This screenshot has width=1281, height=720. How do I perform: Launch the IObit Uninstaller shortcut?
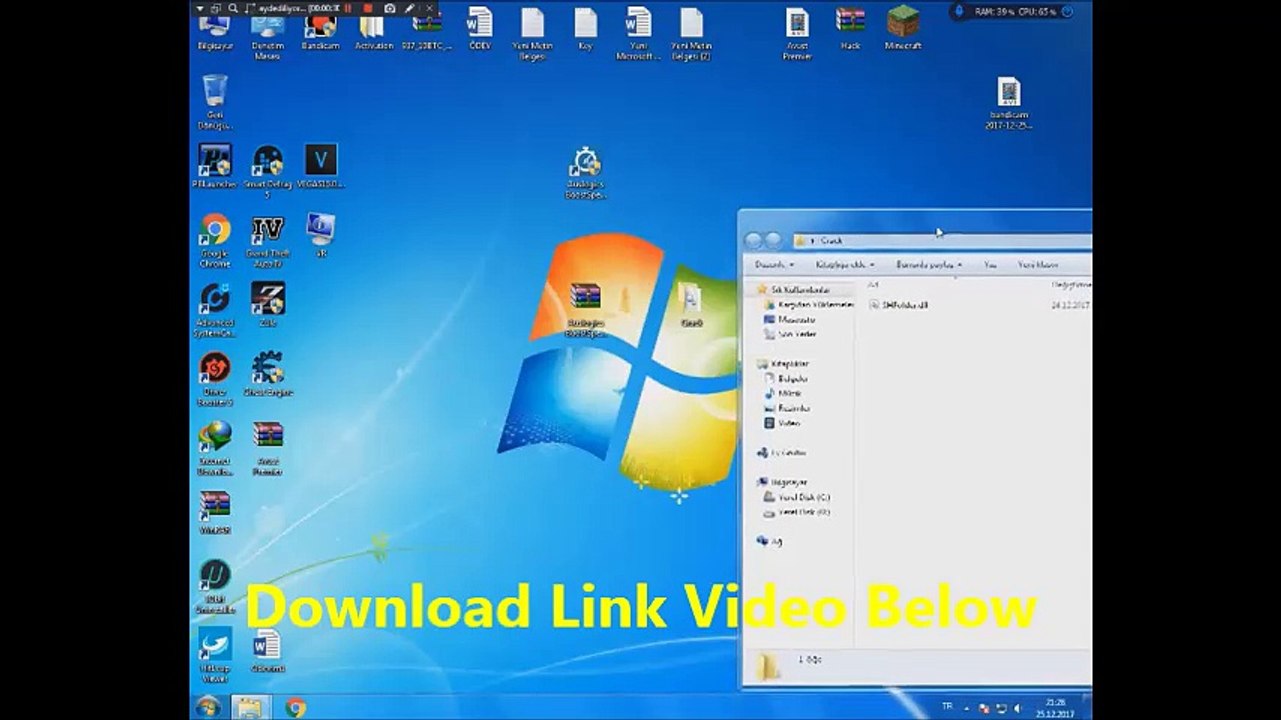coord(214,586)
